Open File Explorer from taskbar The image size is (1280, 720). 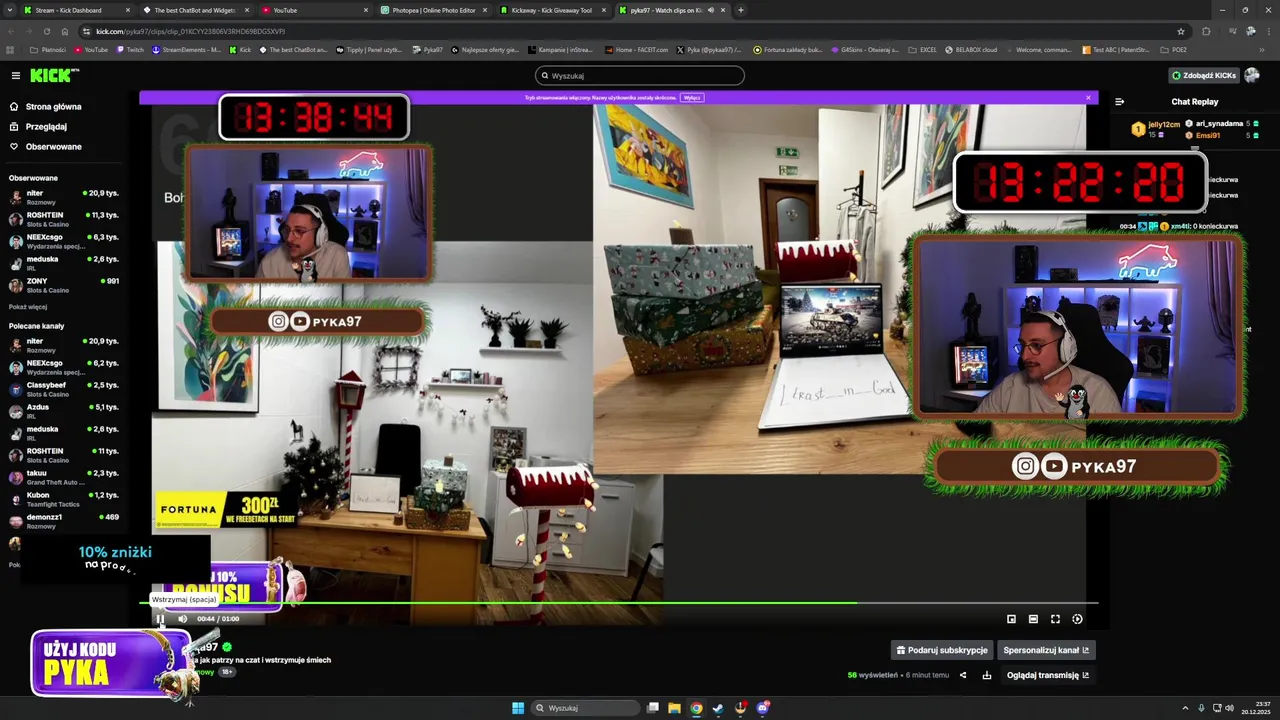click(x=674, y=708)
